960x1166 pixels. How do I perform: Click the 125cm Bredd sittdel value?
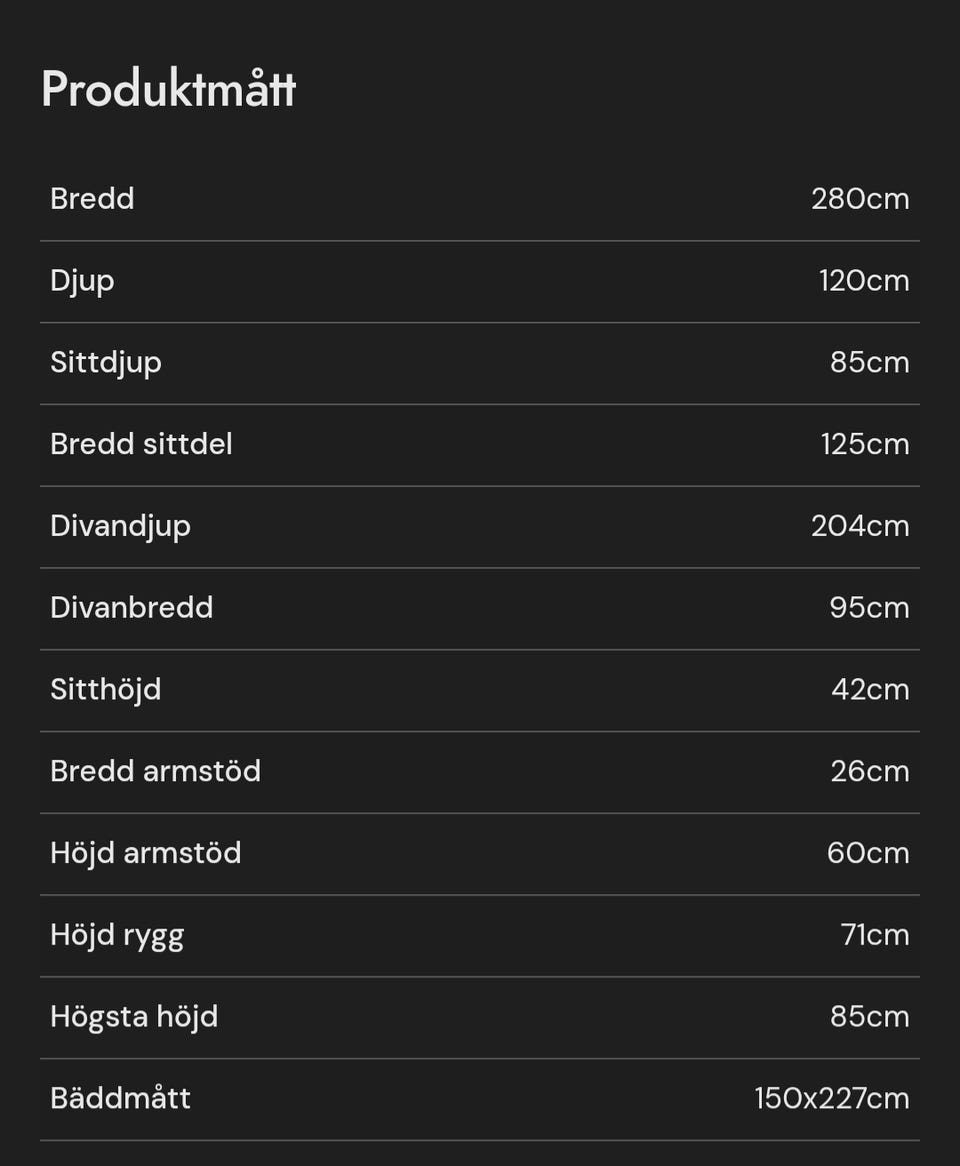click(865, 444)
